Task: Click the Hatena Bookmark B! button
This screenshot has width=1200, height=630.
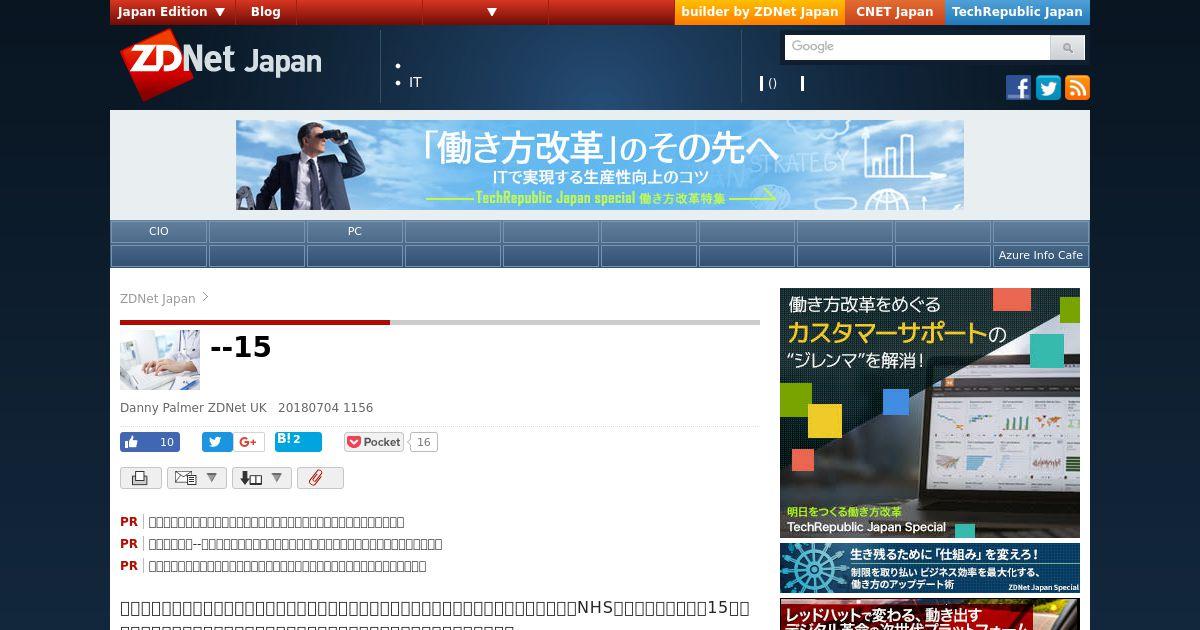Action: (298, 442)
